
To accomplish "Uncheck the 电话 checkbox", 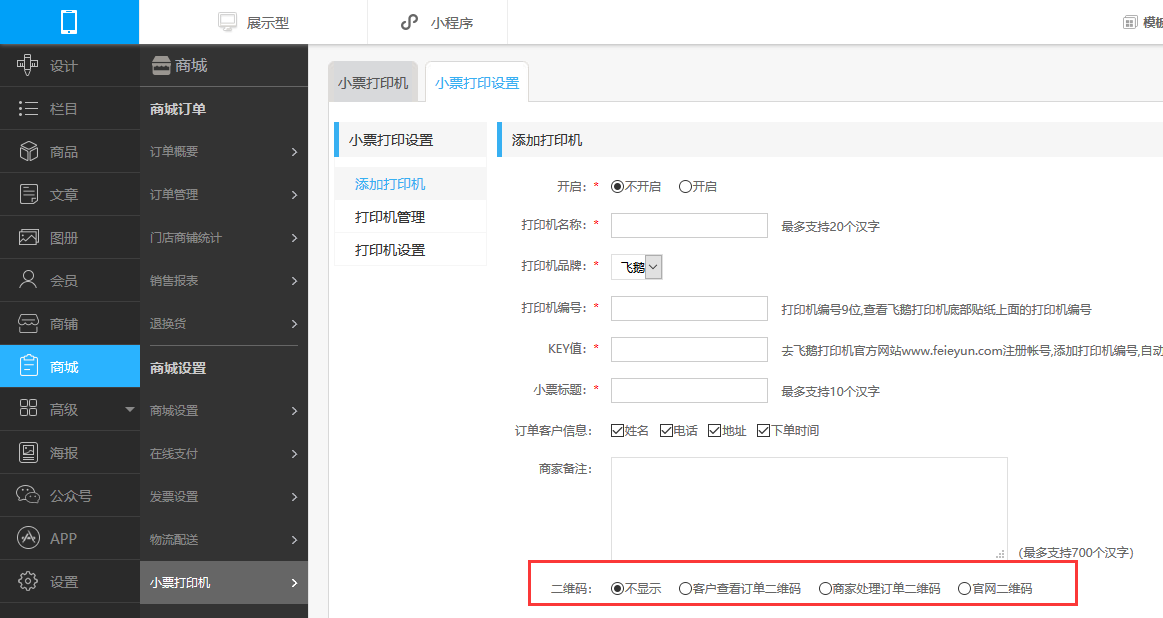I will point(666,430).
